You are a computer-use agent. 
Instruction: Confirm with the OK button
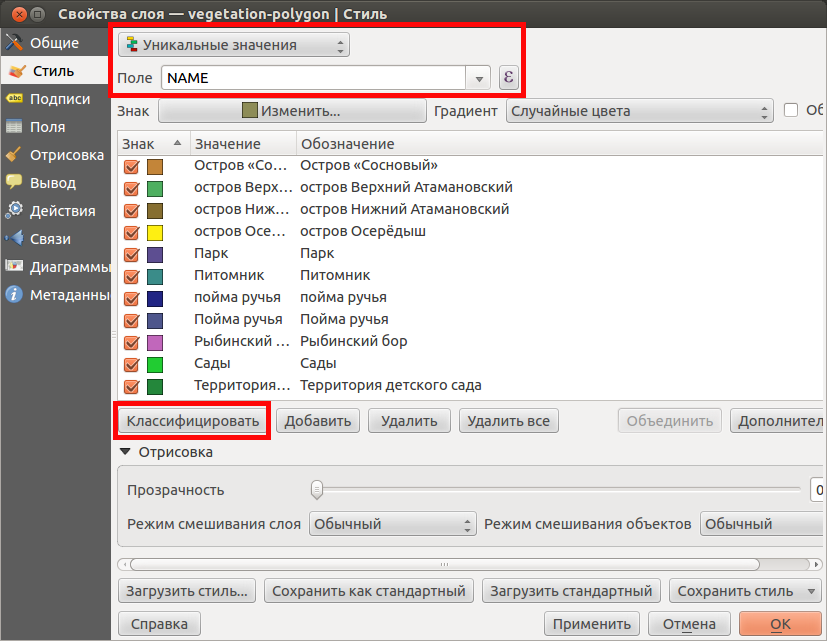tap(781, 624)
